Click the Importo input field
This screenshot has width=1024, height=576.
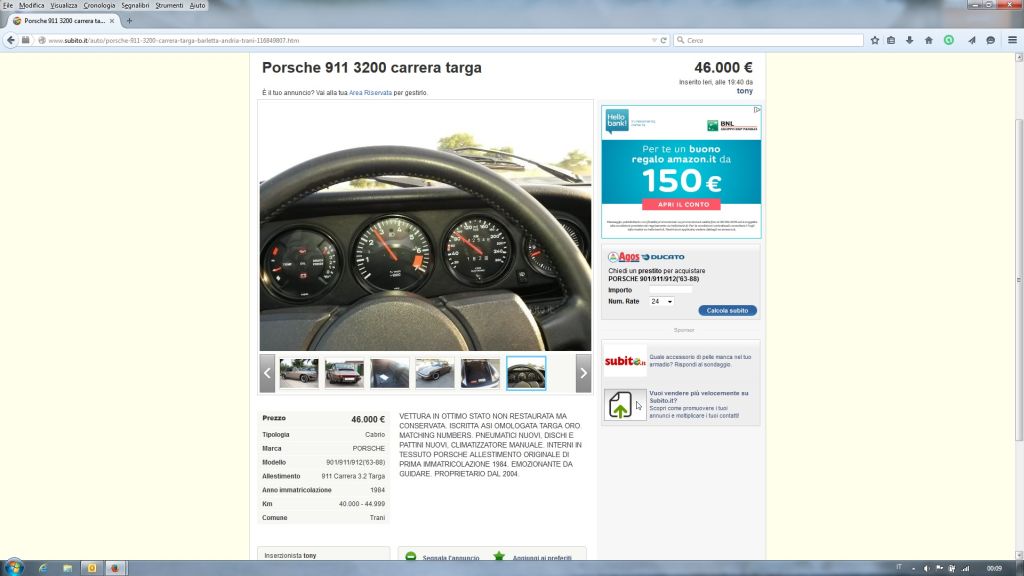tap(671, 290)
